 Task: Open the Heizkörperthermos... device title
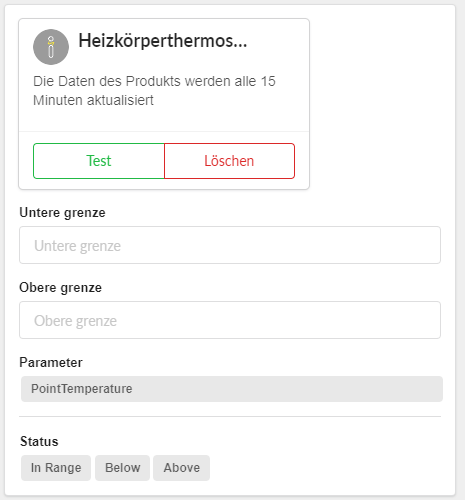163,41
